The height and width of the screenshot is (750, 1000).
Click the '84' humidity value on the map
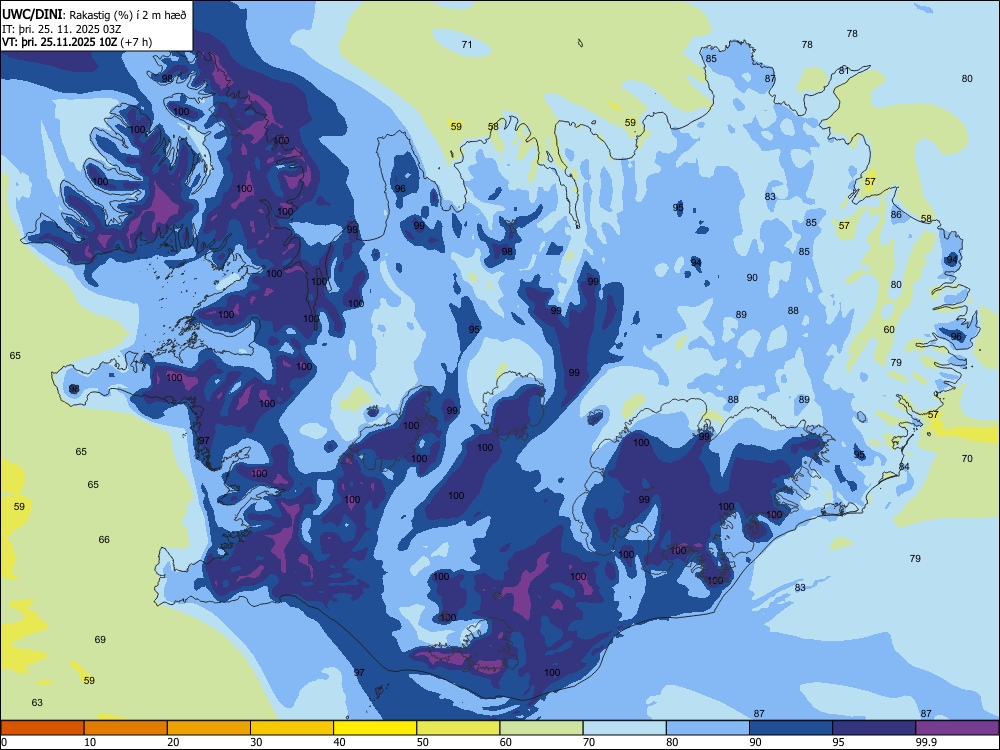(904, 467)
